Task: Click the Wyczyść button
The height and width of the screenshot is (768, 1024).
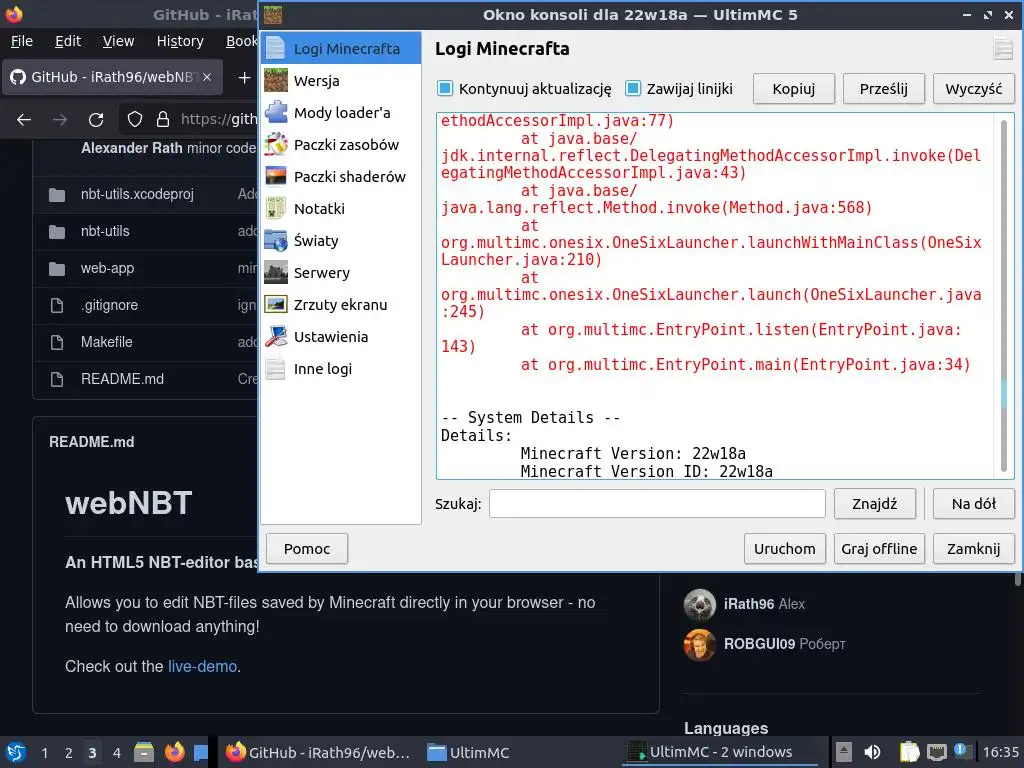Action: coord(973,89)
